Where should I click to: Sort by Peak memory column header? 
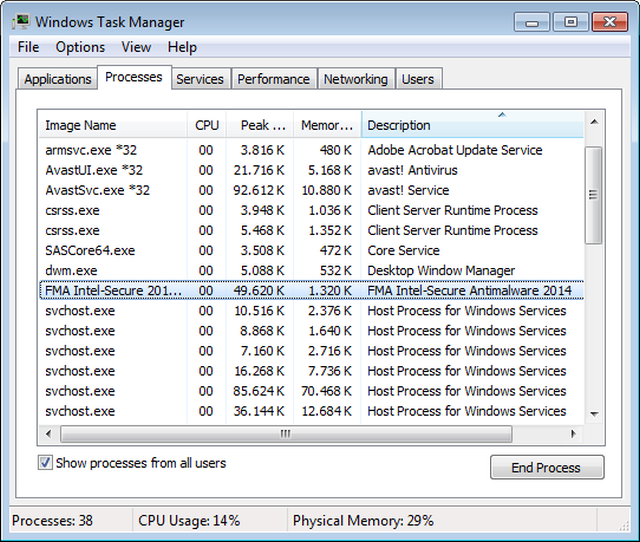pyautogui.click(x=260, y=125)
